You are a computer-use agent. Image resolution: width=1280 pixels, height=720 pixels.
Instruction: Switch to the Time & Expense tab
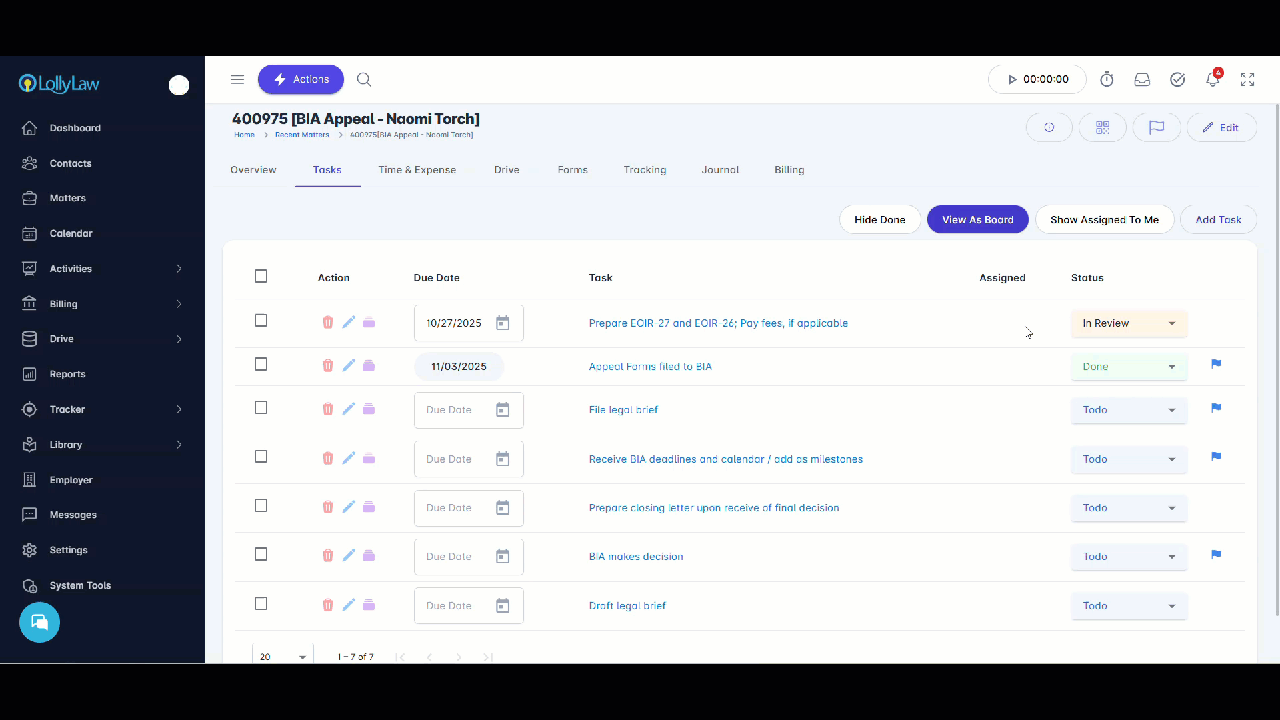[x=417, y=170]
